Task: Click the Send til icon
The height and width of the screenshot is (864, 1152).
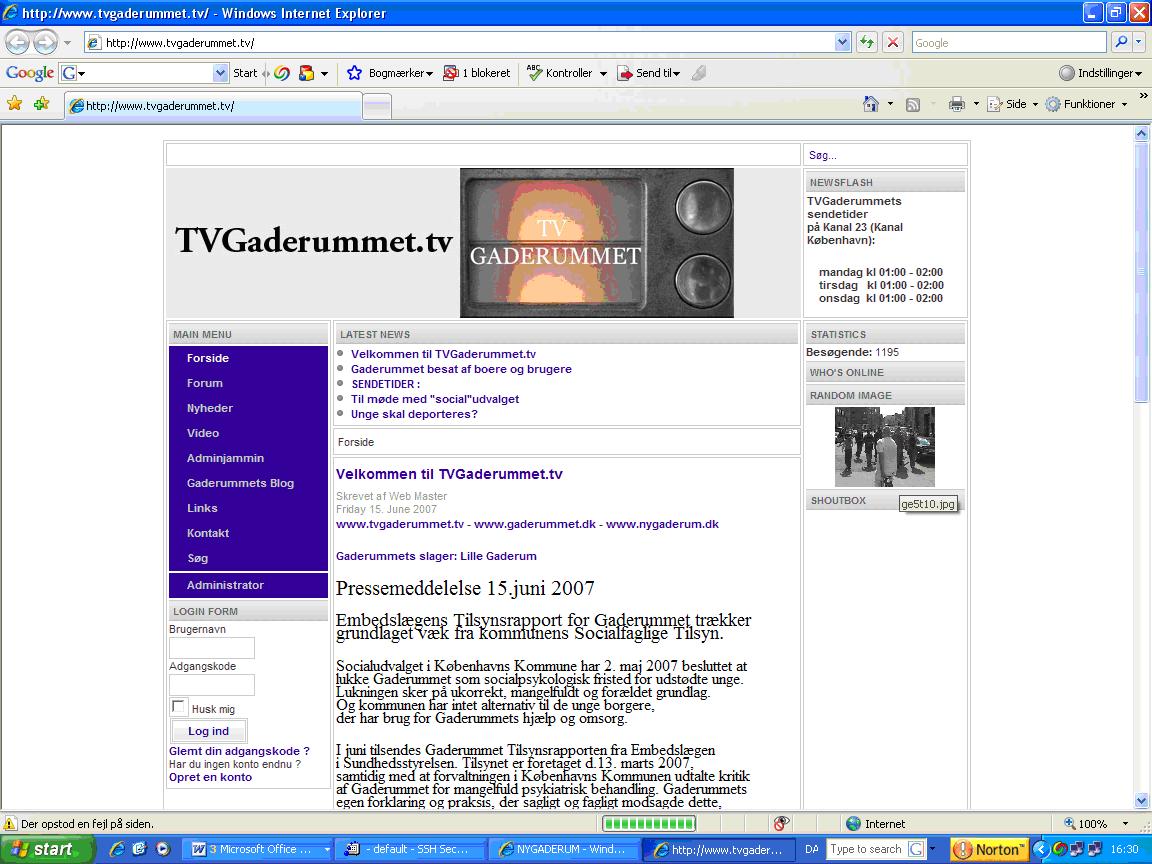Action: pos(624,73)
